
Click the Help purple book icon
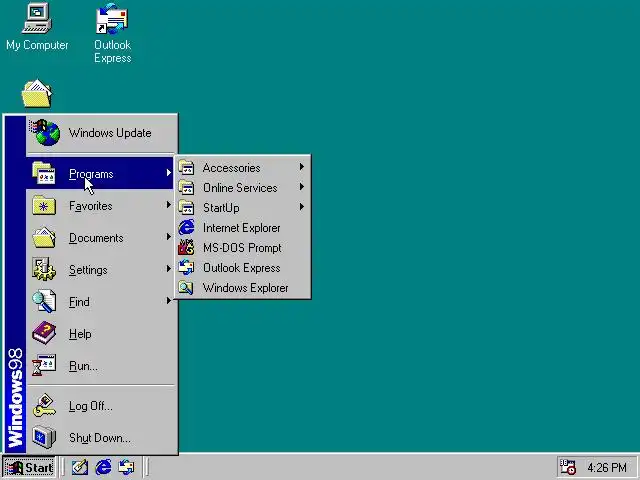coord(44,333)
